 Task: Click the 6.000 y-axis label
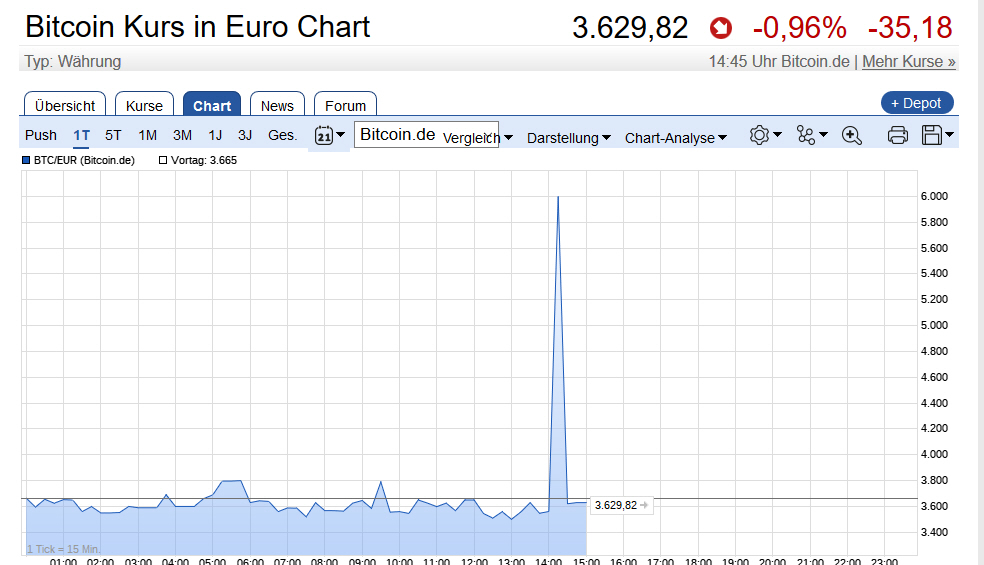pyautogui.click(x=934, y=196)
